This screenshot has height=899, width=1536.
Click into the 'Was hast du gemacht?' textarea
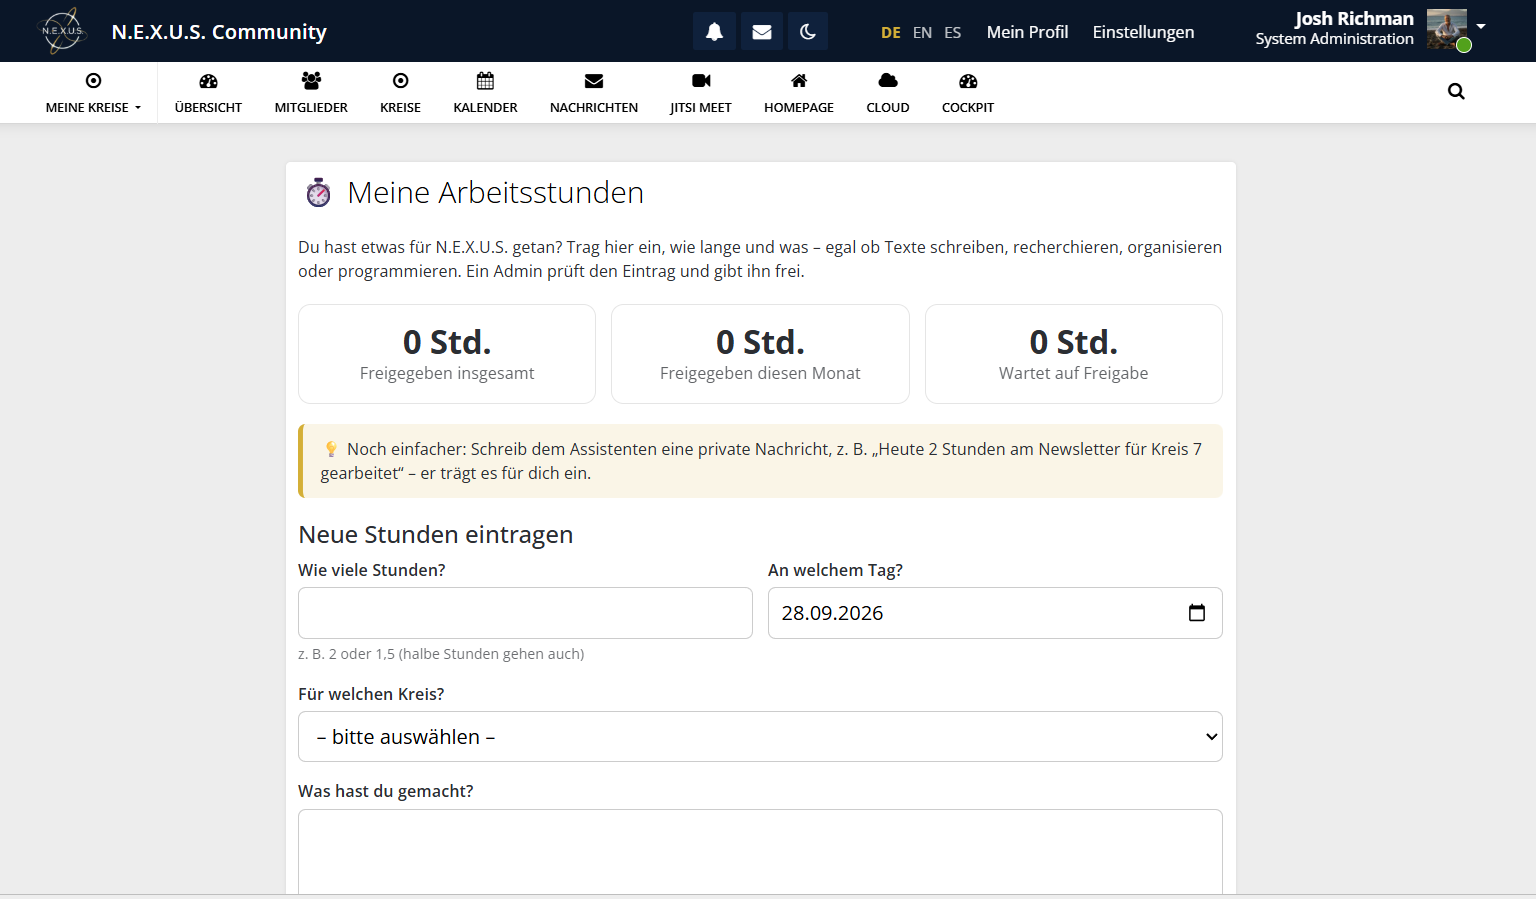[x=760, y=852]
